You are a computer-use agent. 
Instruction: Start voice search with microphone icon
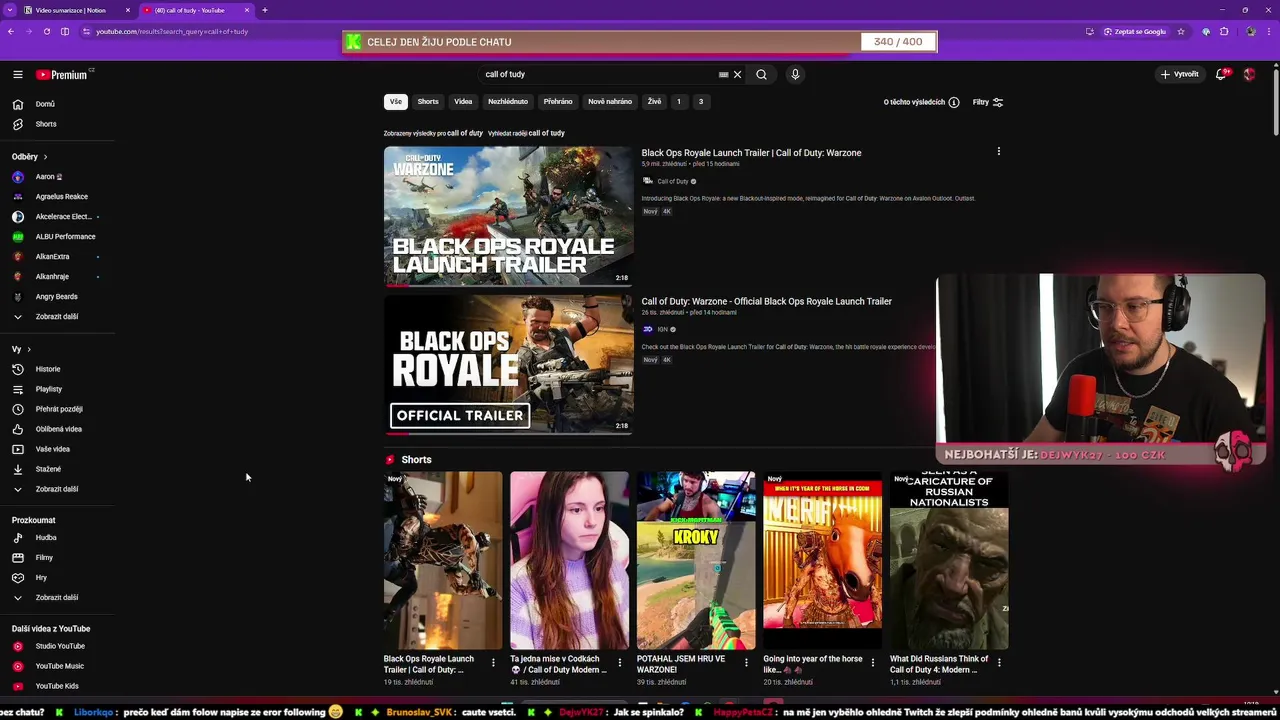coord(795,74)
